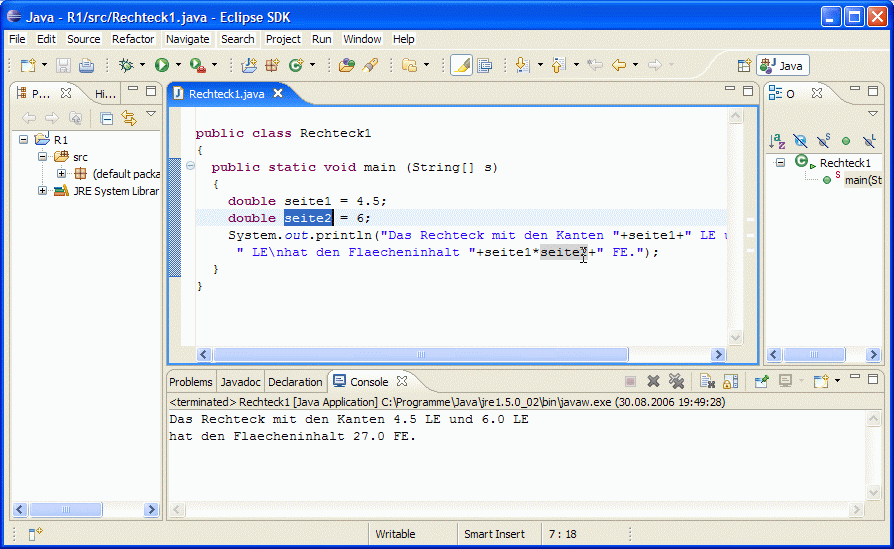Open the Run button dropdown arrow
Viewport: 894px width, 549px height.
pos(178,65)
